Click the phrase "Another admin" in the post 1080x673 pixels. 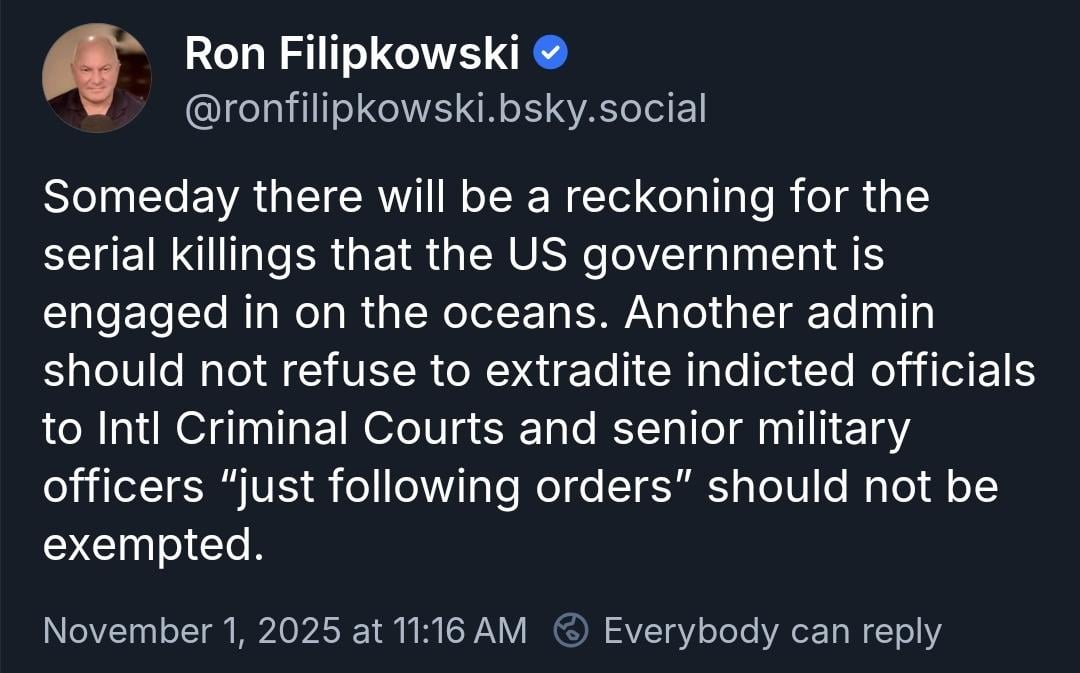click(780, 314)
